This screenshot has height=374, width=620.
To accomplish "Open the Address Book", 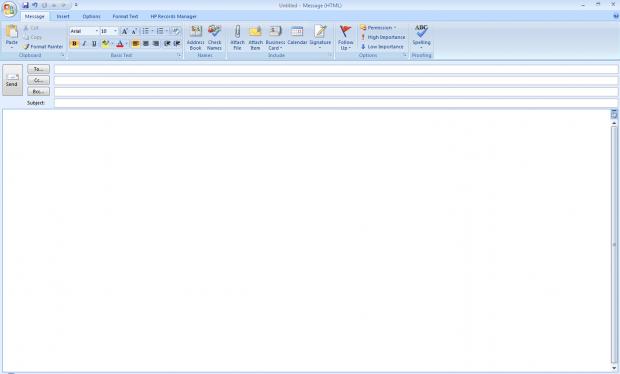I will tap(195, 38).
